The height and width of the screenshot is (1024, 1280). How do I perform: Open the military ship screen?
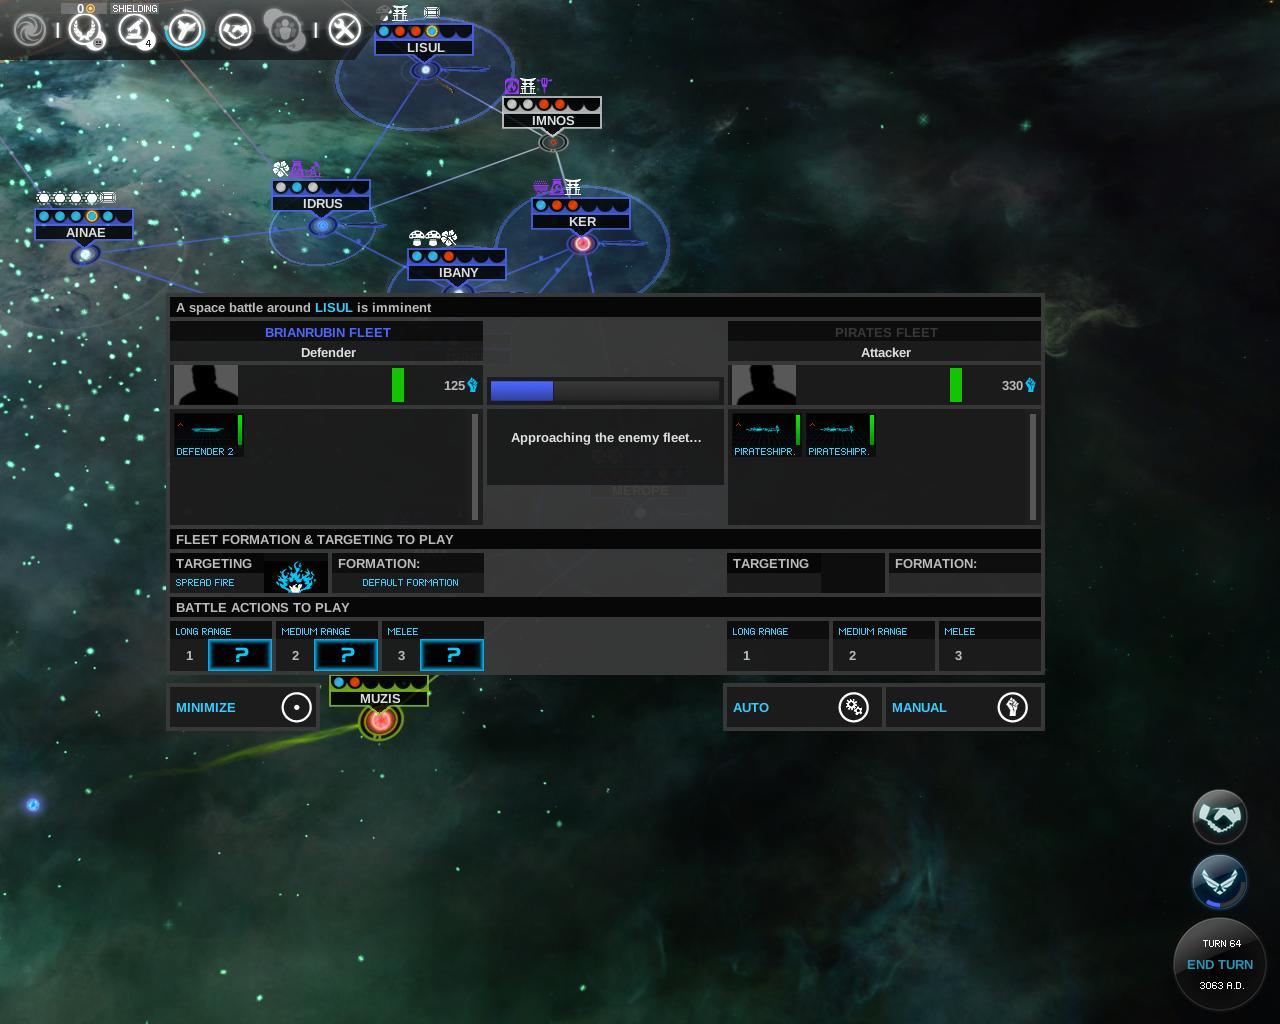[185, 30]
